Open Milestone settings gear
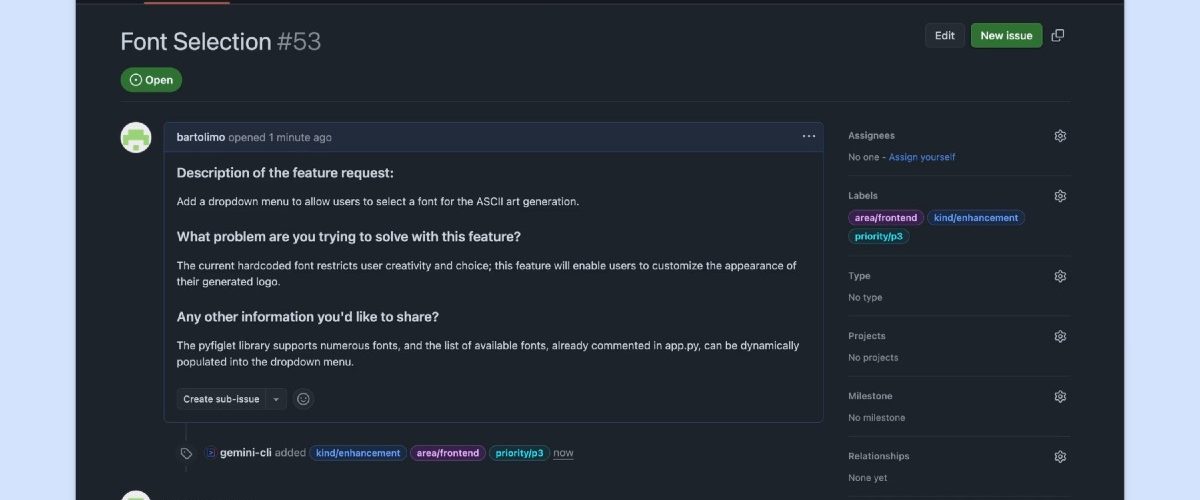 (1060, 396)
